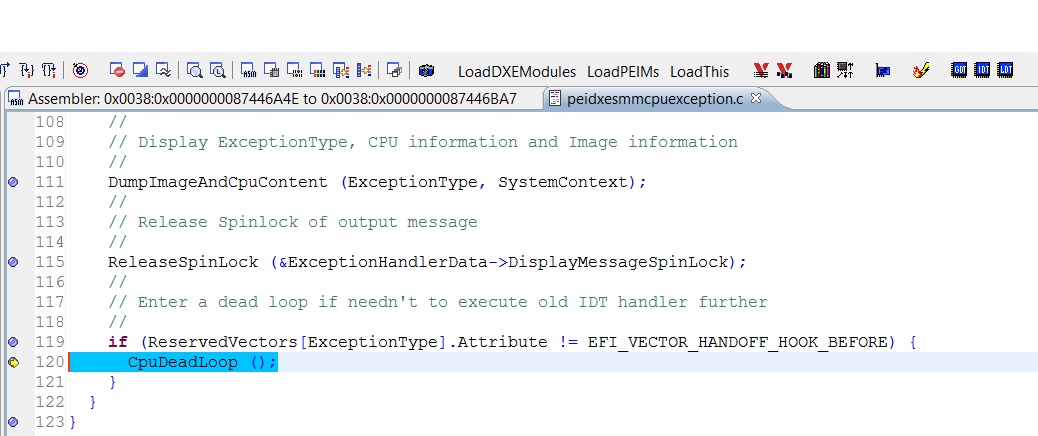Click the red V with lines icon
Screen dimensions: 1038x436
[x=761, y=69]
